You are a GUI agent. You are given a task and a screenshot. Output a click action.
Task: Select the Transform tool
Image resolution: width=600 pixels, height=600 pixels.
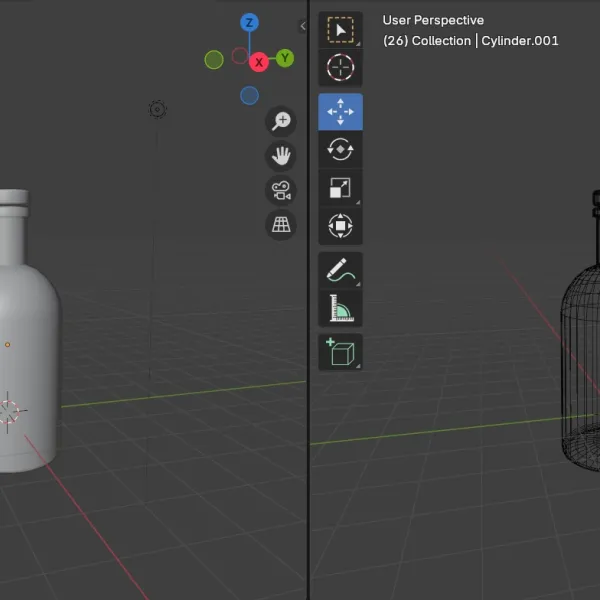click(340, 225)
